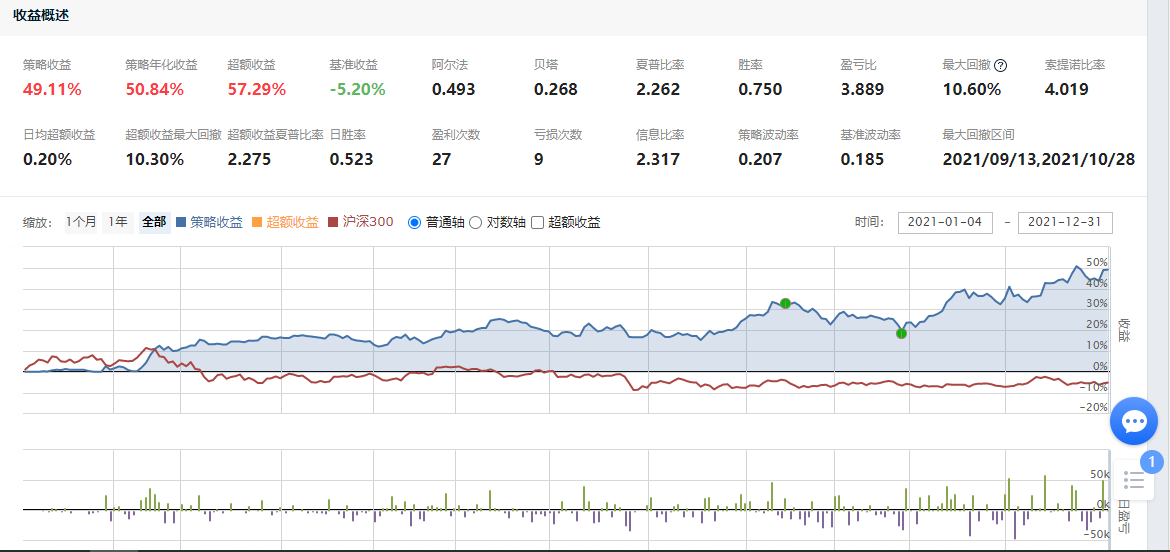
Task: Click the 策略波动率 value 0.207
Action: point(760,160)
